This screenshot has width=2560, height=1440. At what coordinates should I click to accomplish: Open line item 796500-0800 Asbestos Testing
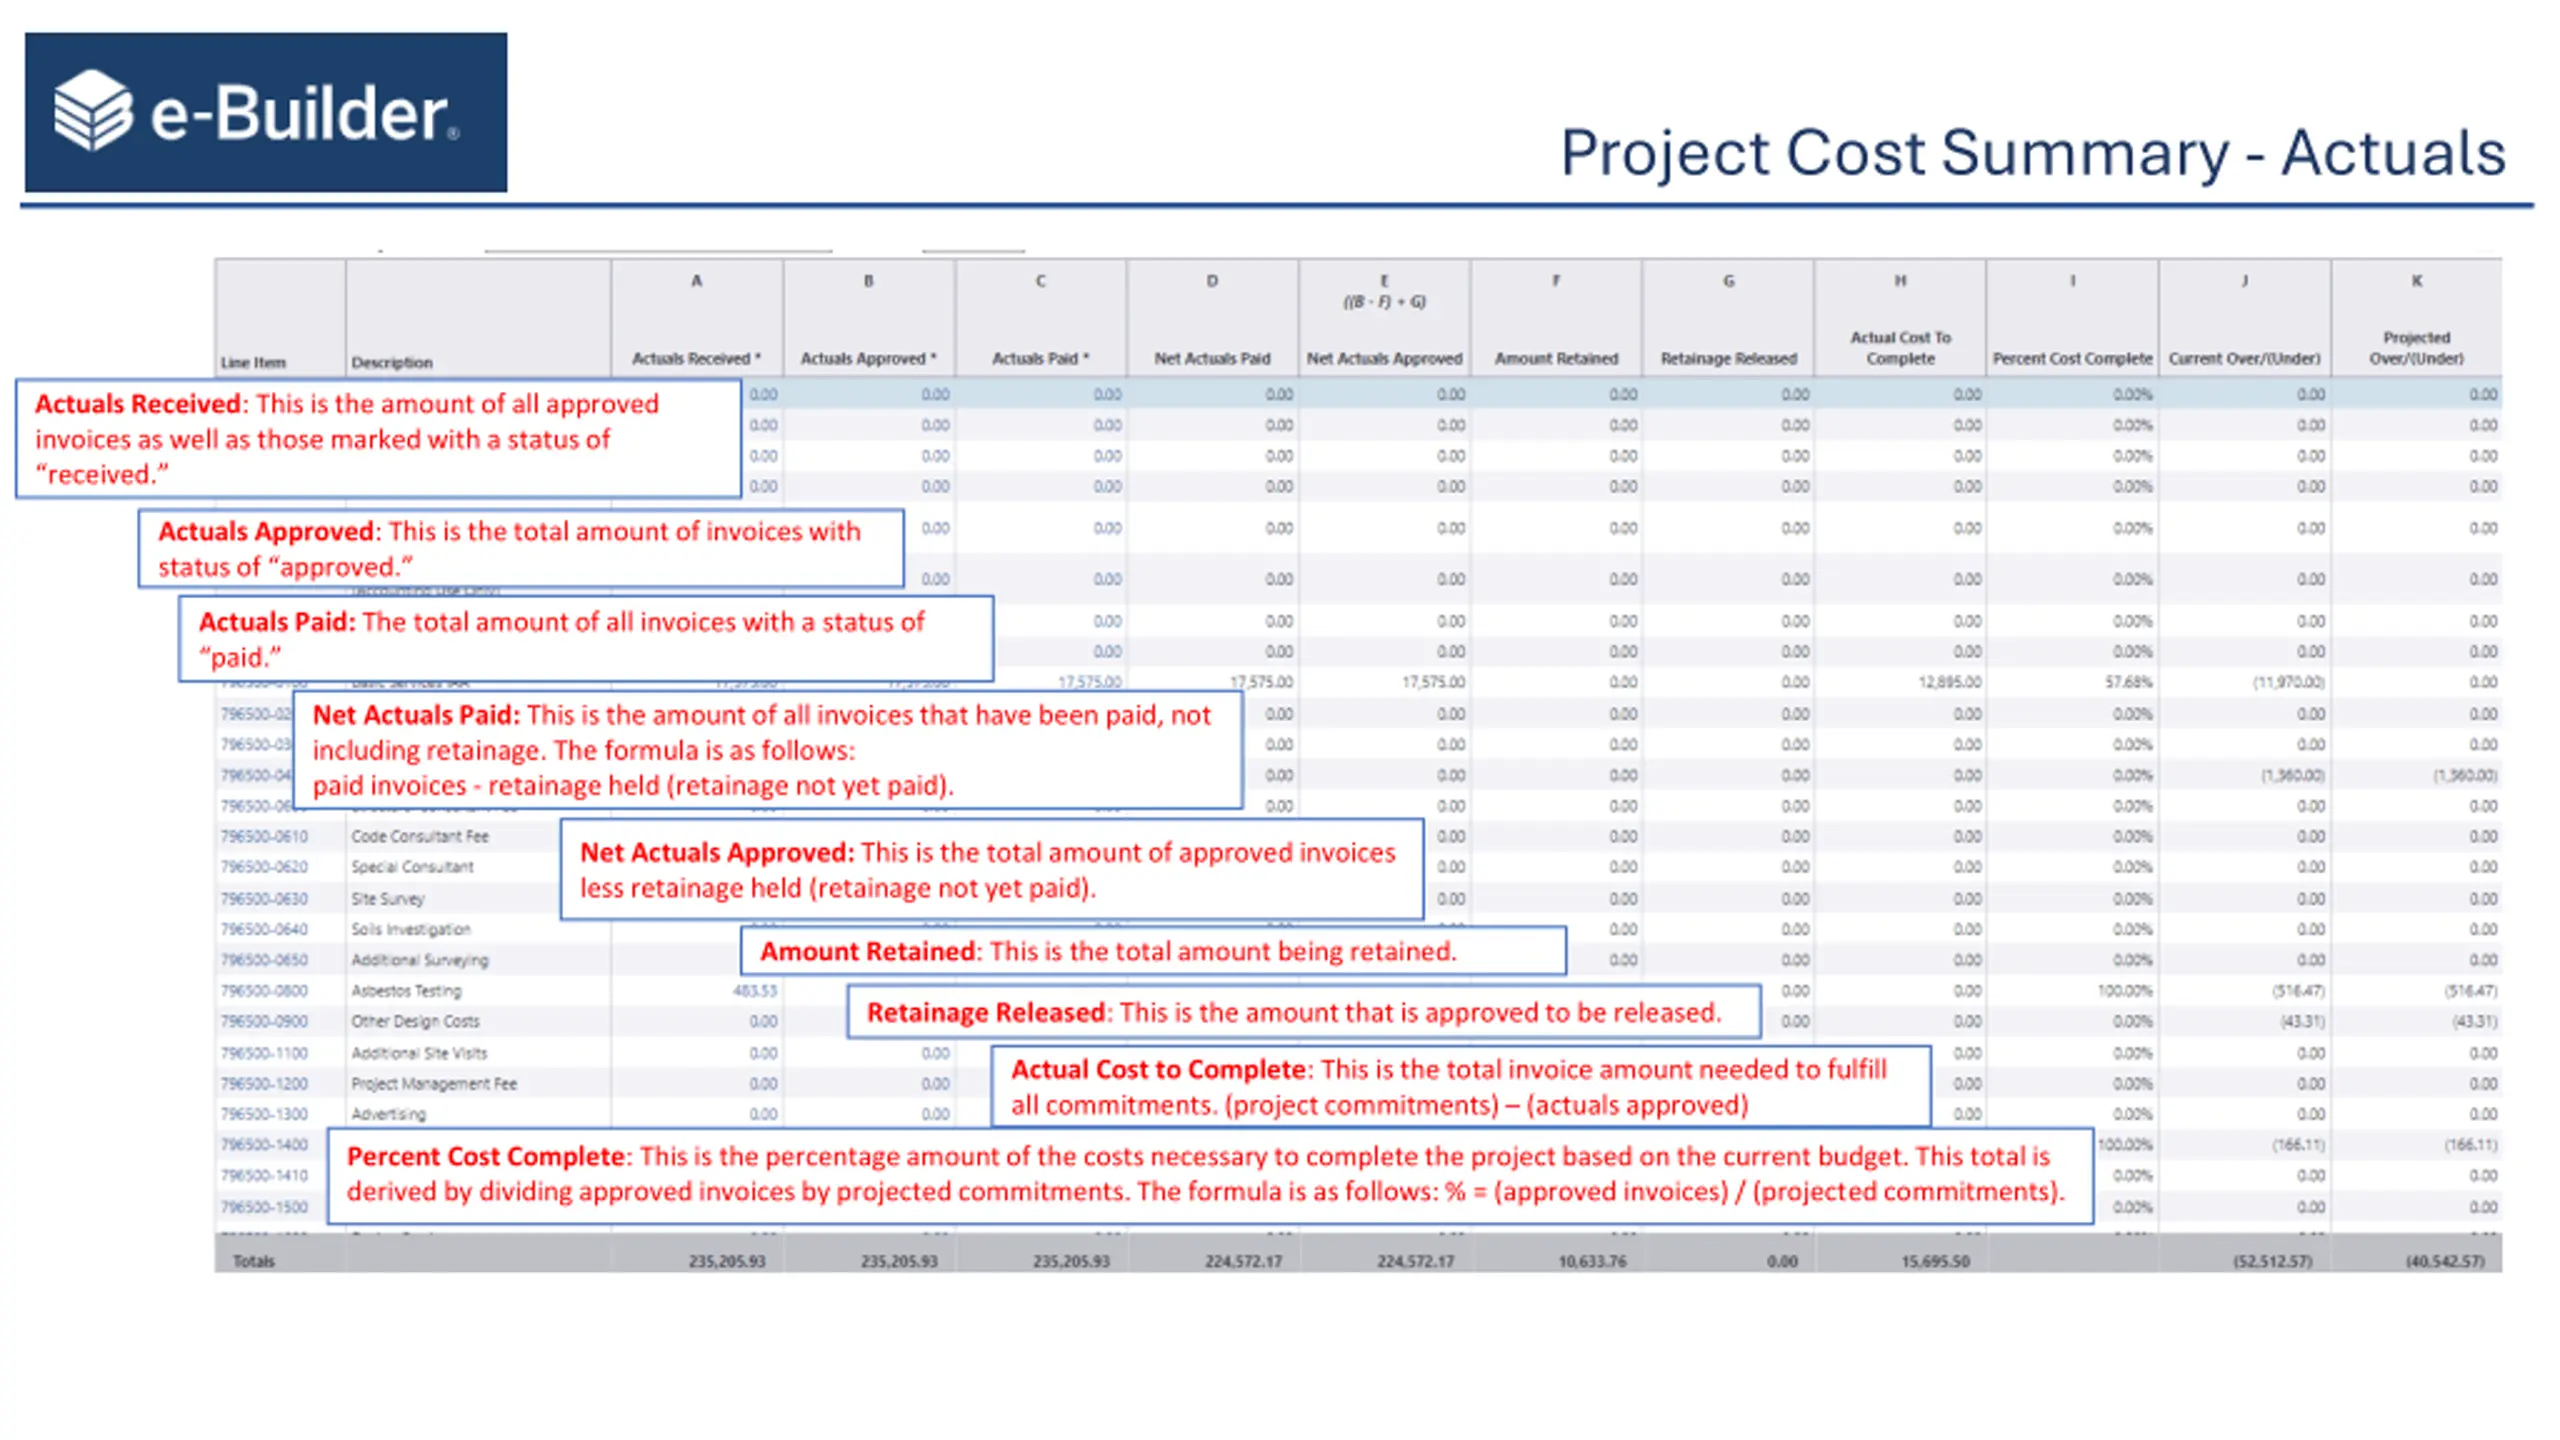tap(264, 990)
